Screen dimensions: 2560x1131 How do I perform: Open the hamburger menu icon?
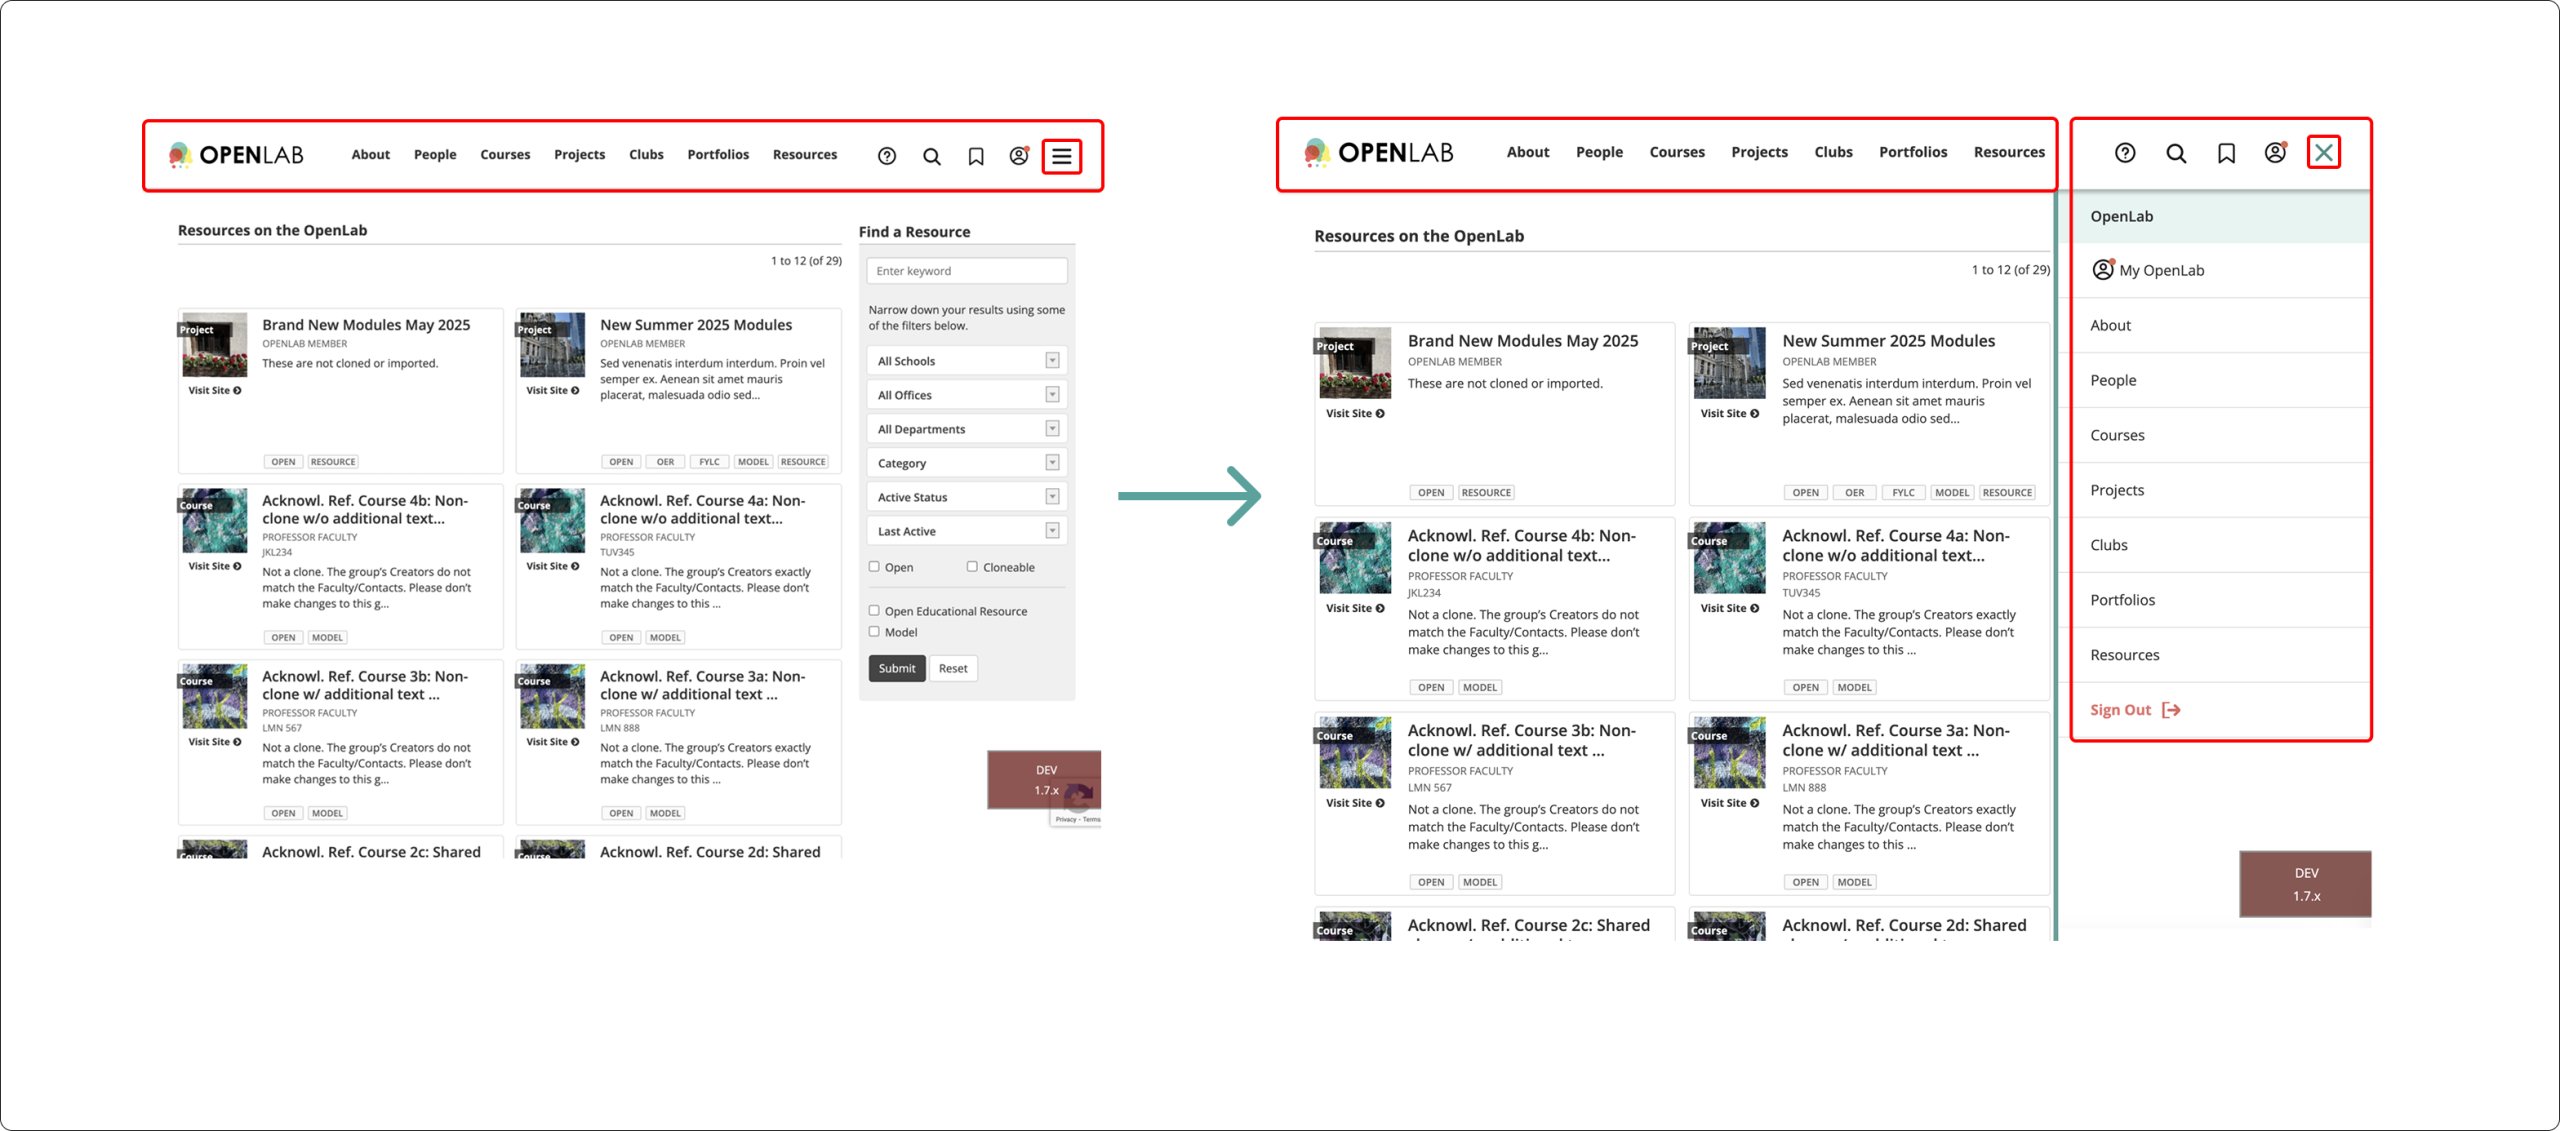[x=1061, y=156]
